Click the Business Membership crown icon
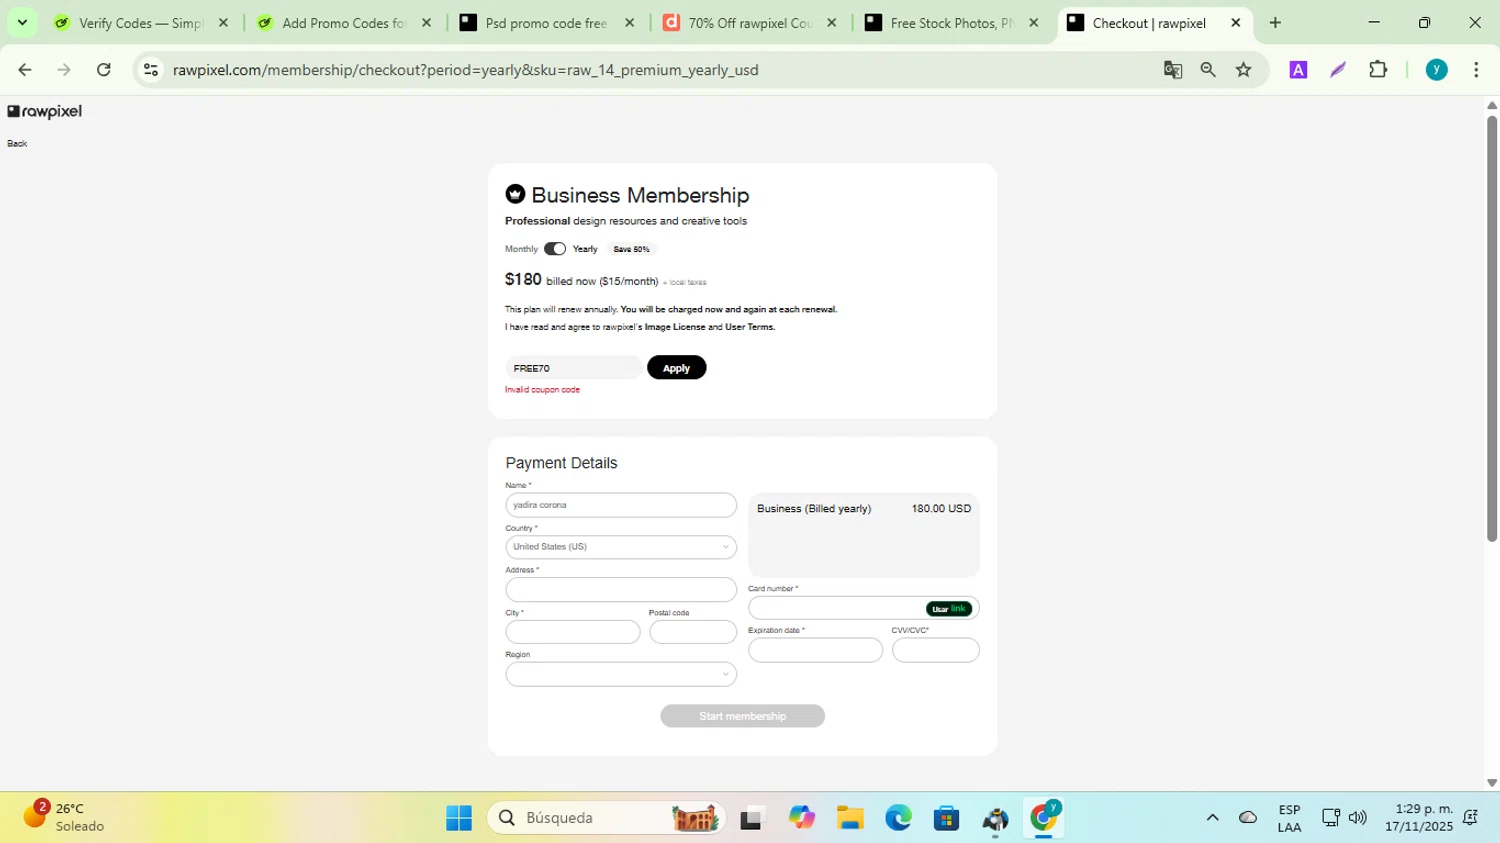The image size is (1500, 843). click(515, 194)
